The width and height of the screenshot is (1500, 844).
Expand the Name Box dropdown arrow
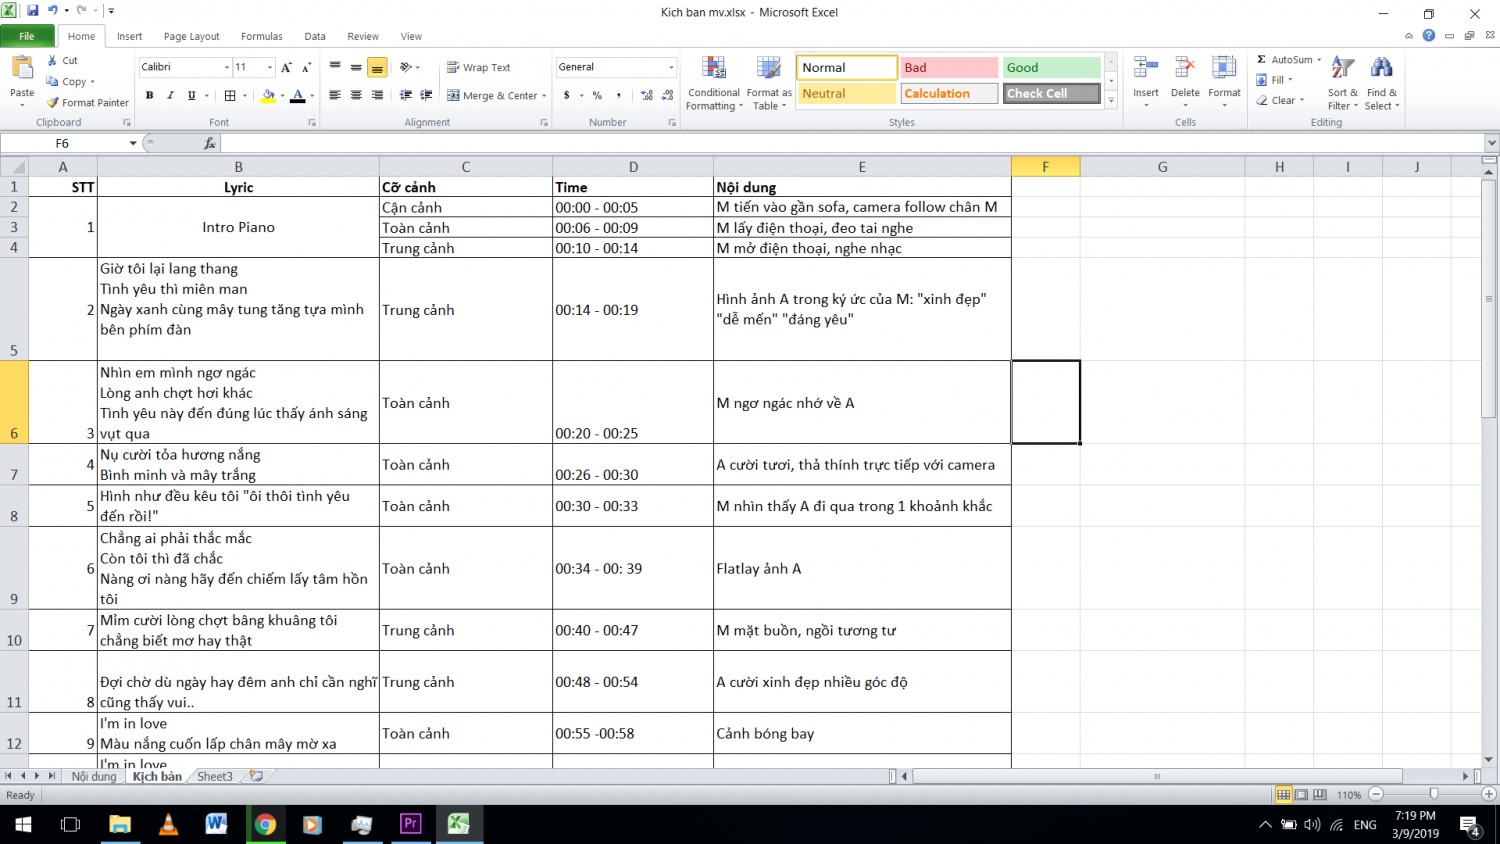(x=133, y=143)
